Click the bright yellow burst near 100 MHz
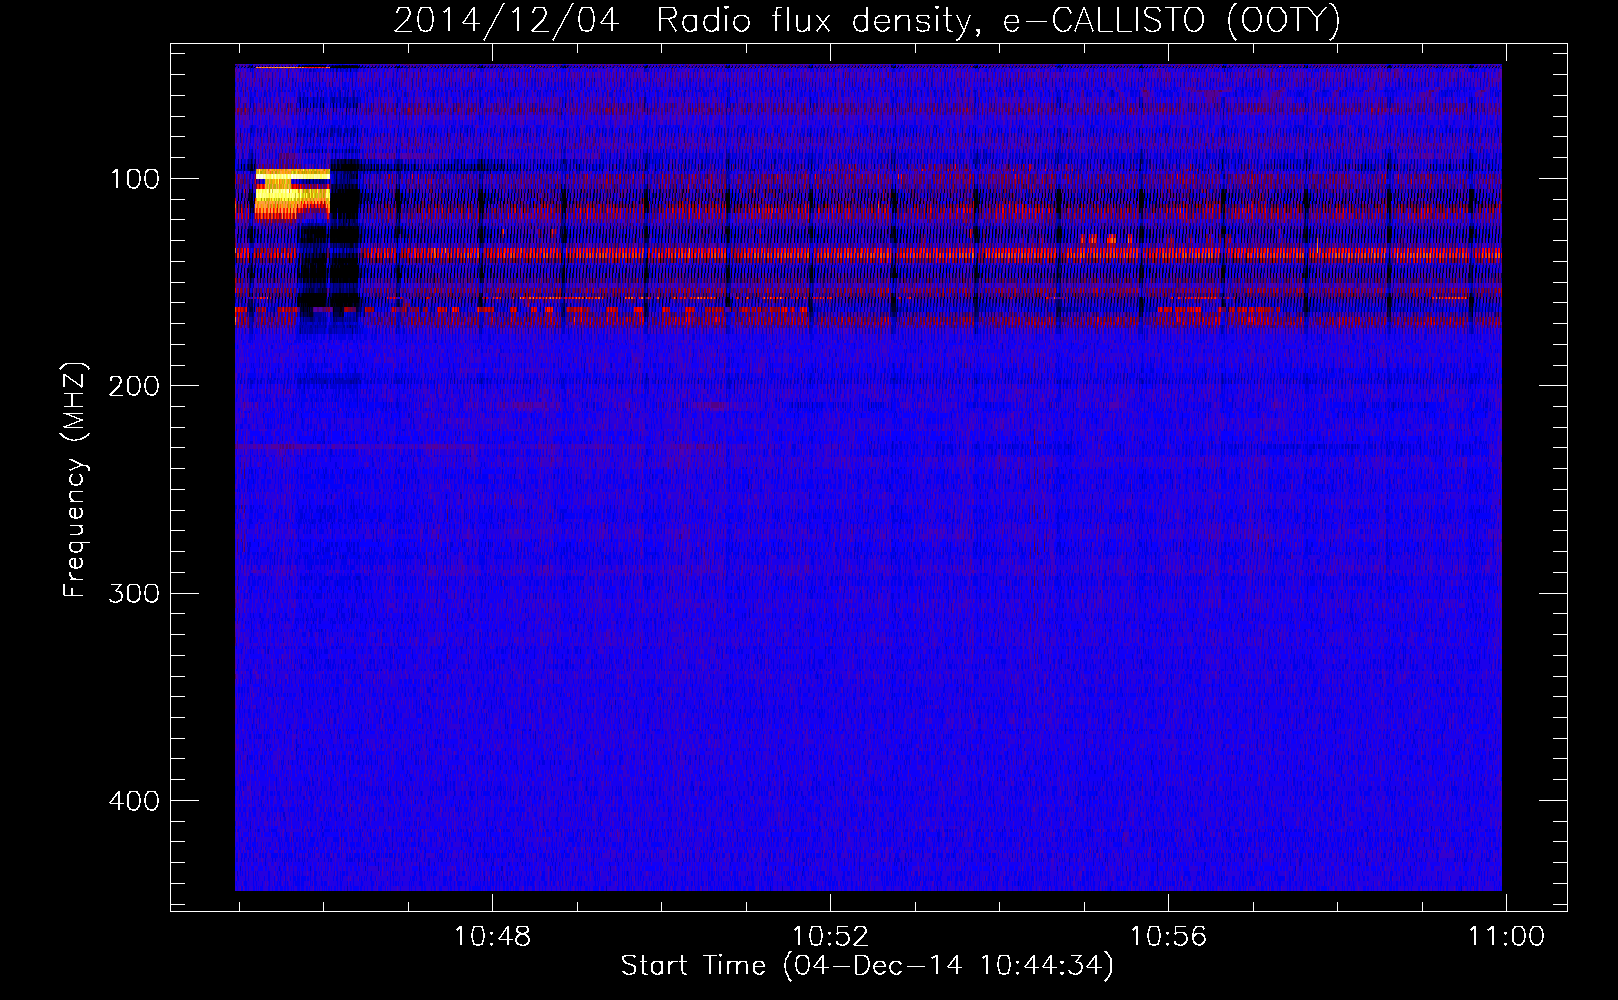 coord(292,194)
